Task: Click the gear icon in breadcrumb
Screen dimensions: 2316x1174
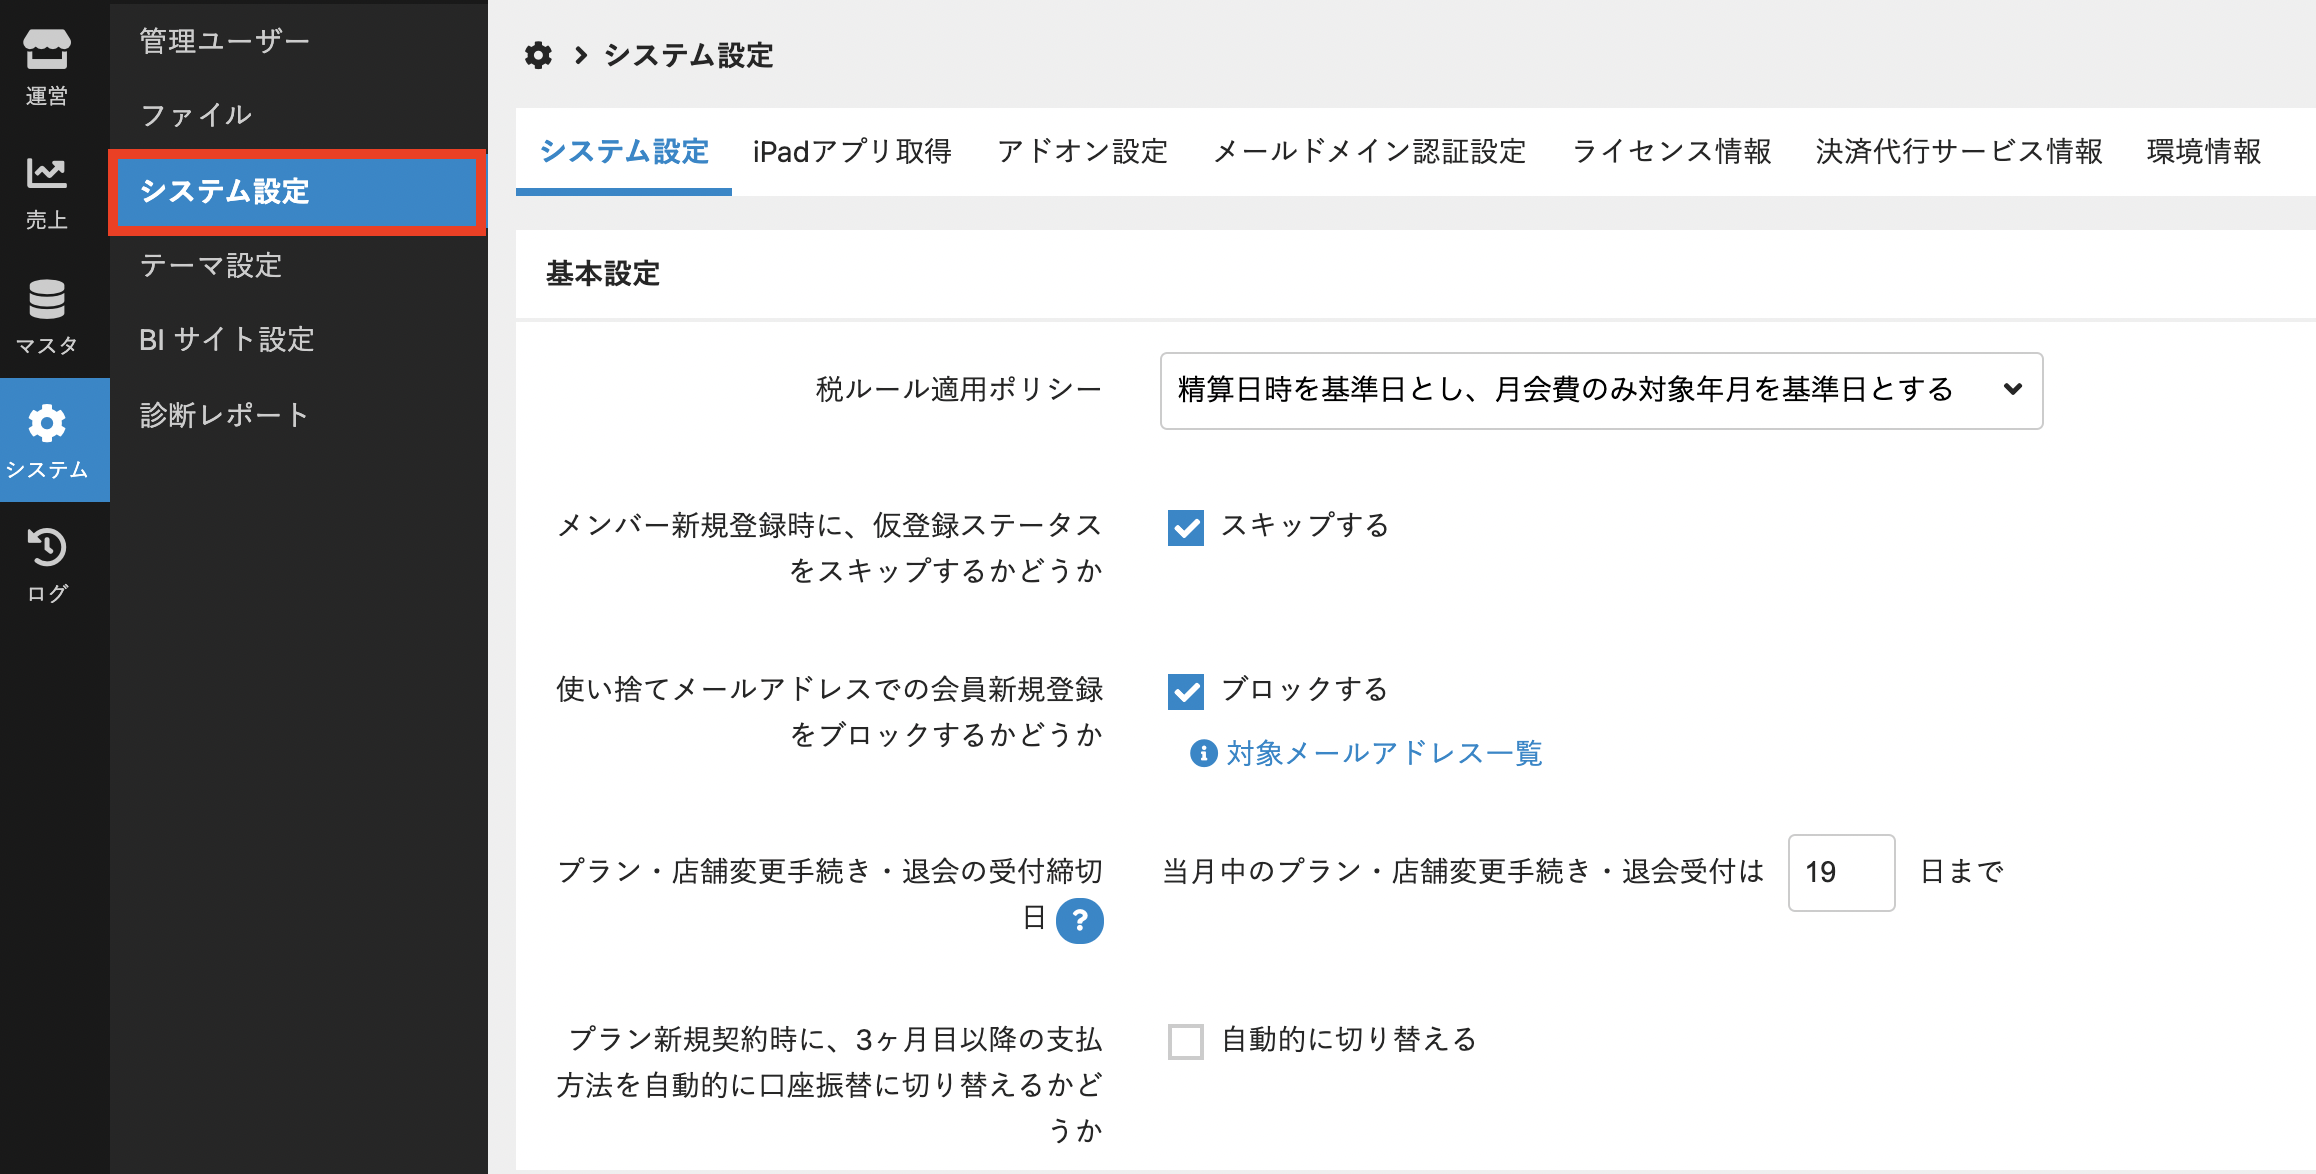Action: tap(538, 55)
